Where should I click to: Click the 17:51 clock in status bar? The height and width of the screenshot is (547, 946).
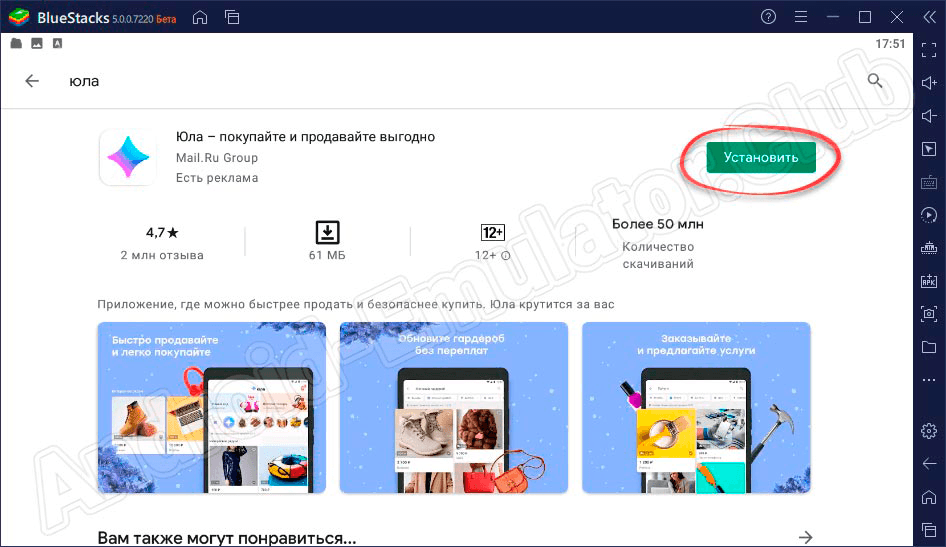890,43
